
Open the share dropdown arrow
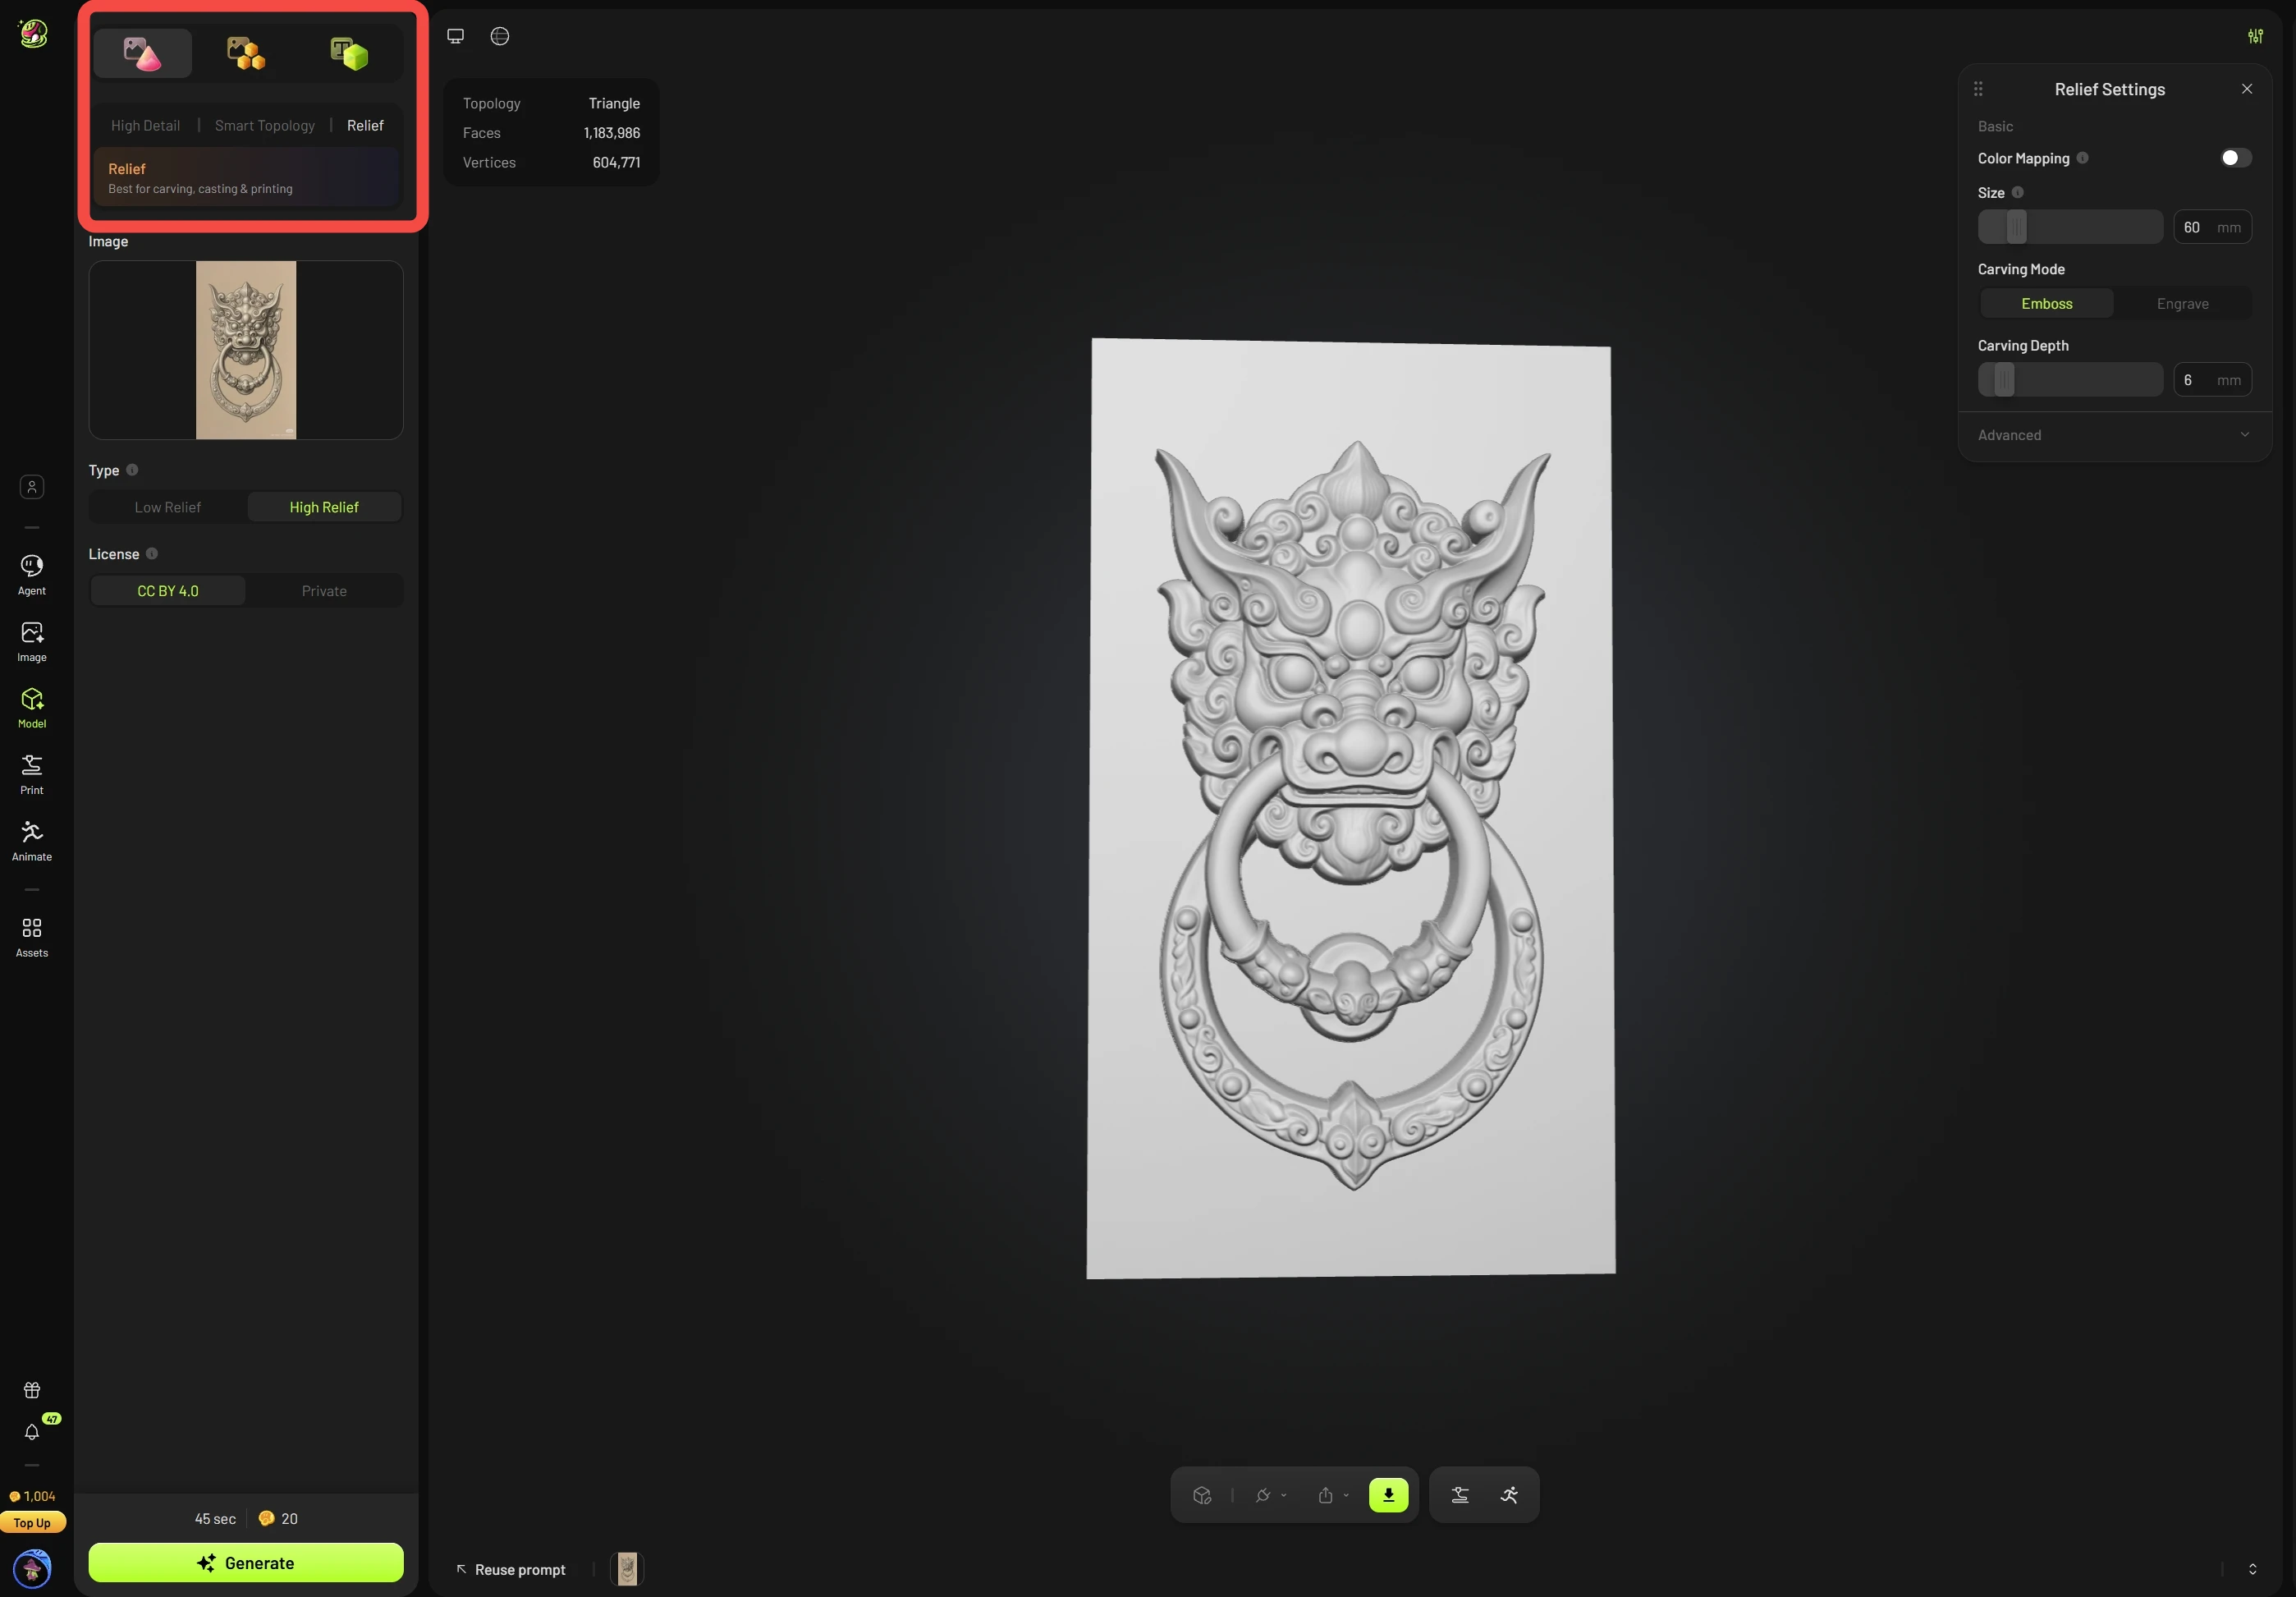pyautogui.click(x=1346, y=1495)
